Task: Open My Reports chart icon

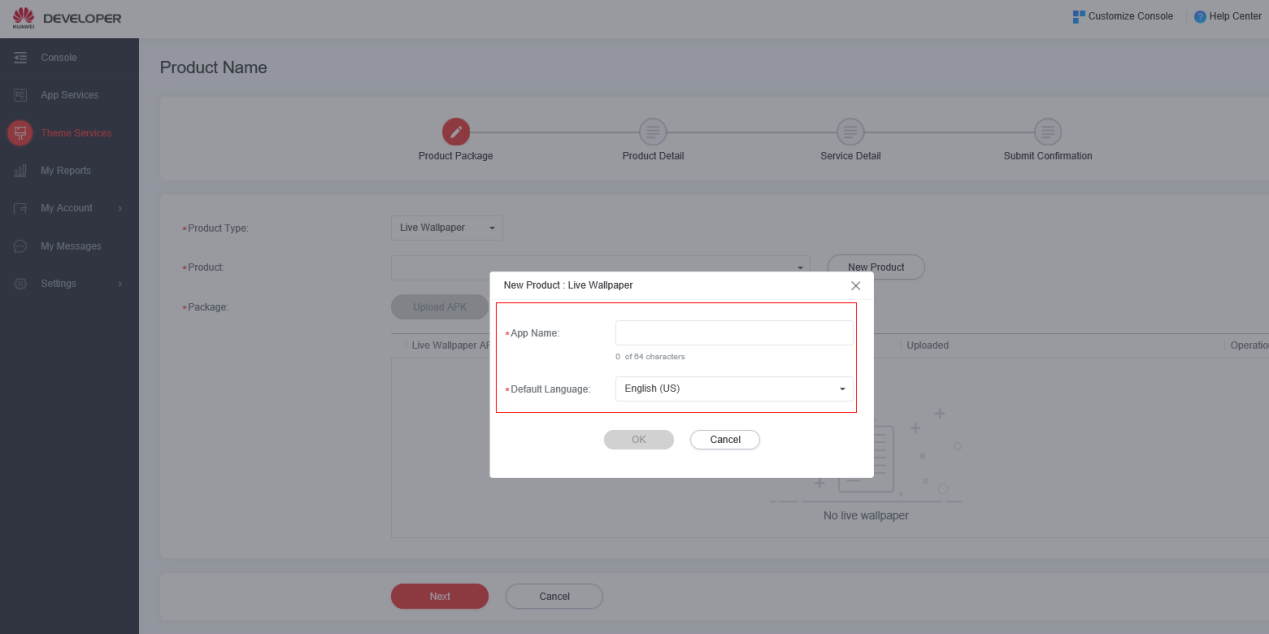Action: click(20, 171)
